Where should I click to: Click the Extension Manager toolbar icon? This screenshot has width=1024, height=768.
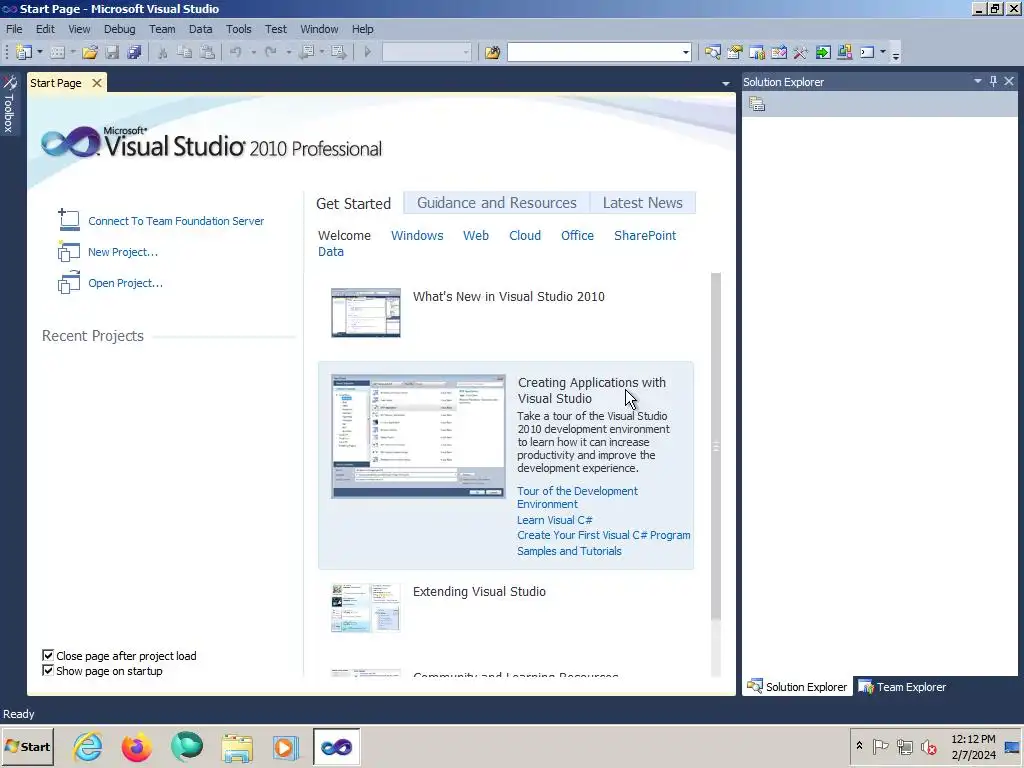pos(845,52)
